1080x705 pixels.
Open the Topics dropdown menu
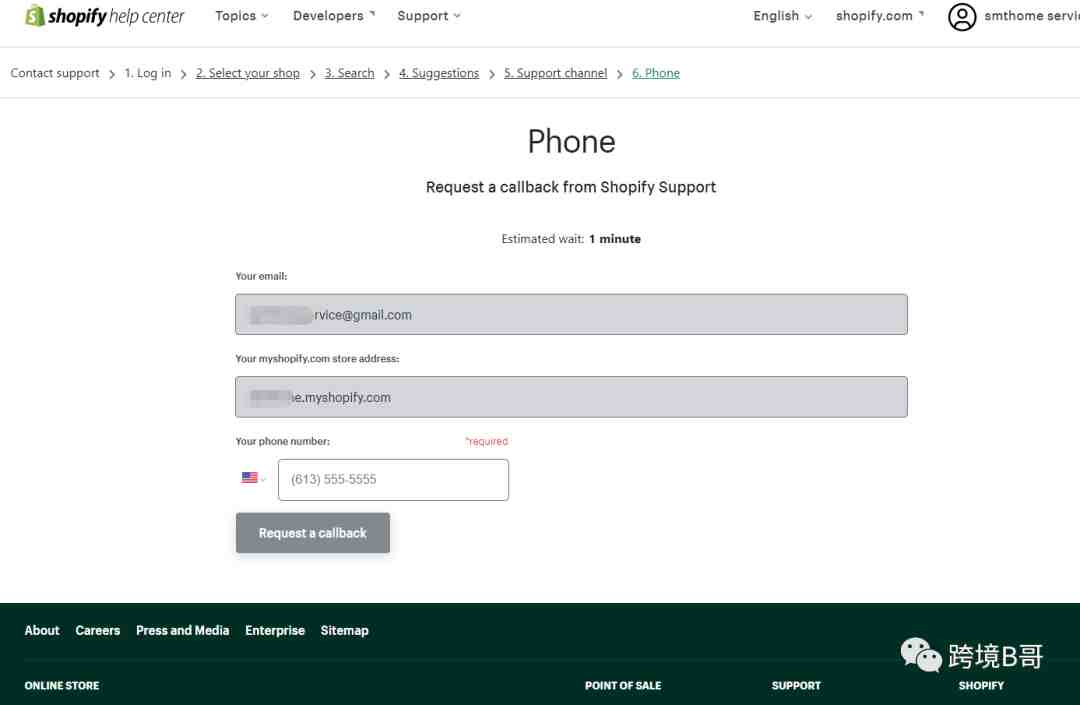click(242, 16)
